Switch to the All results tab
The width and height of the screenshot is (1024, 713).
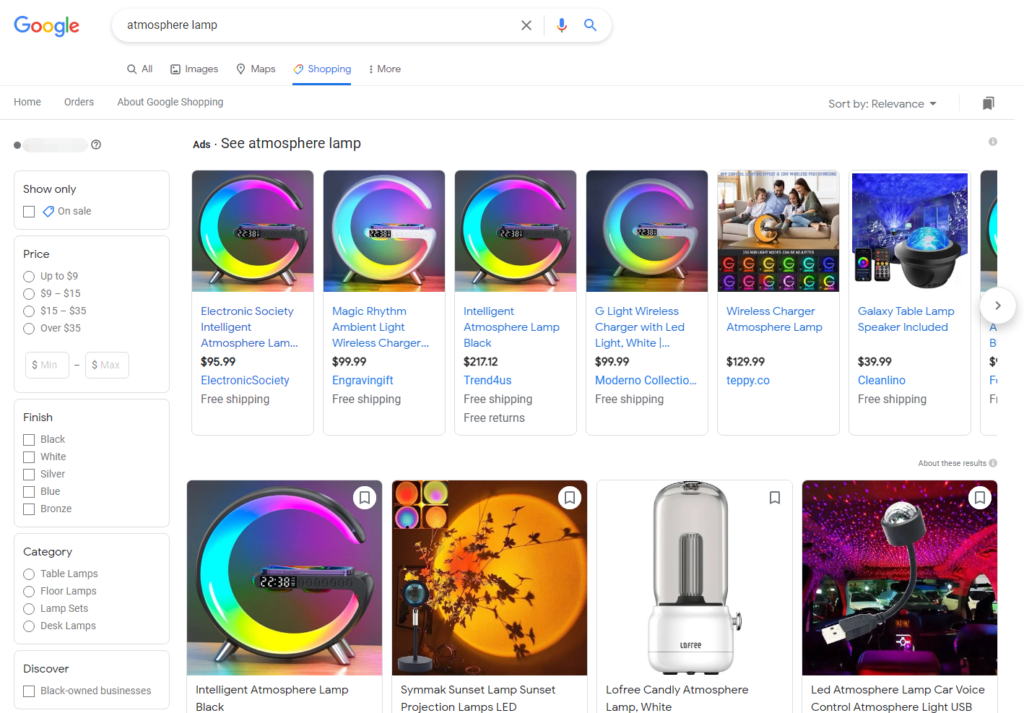(x=140, y=69)
